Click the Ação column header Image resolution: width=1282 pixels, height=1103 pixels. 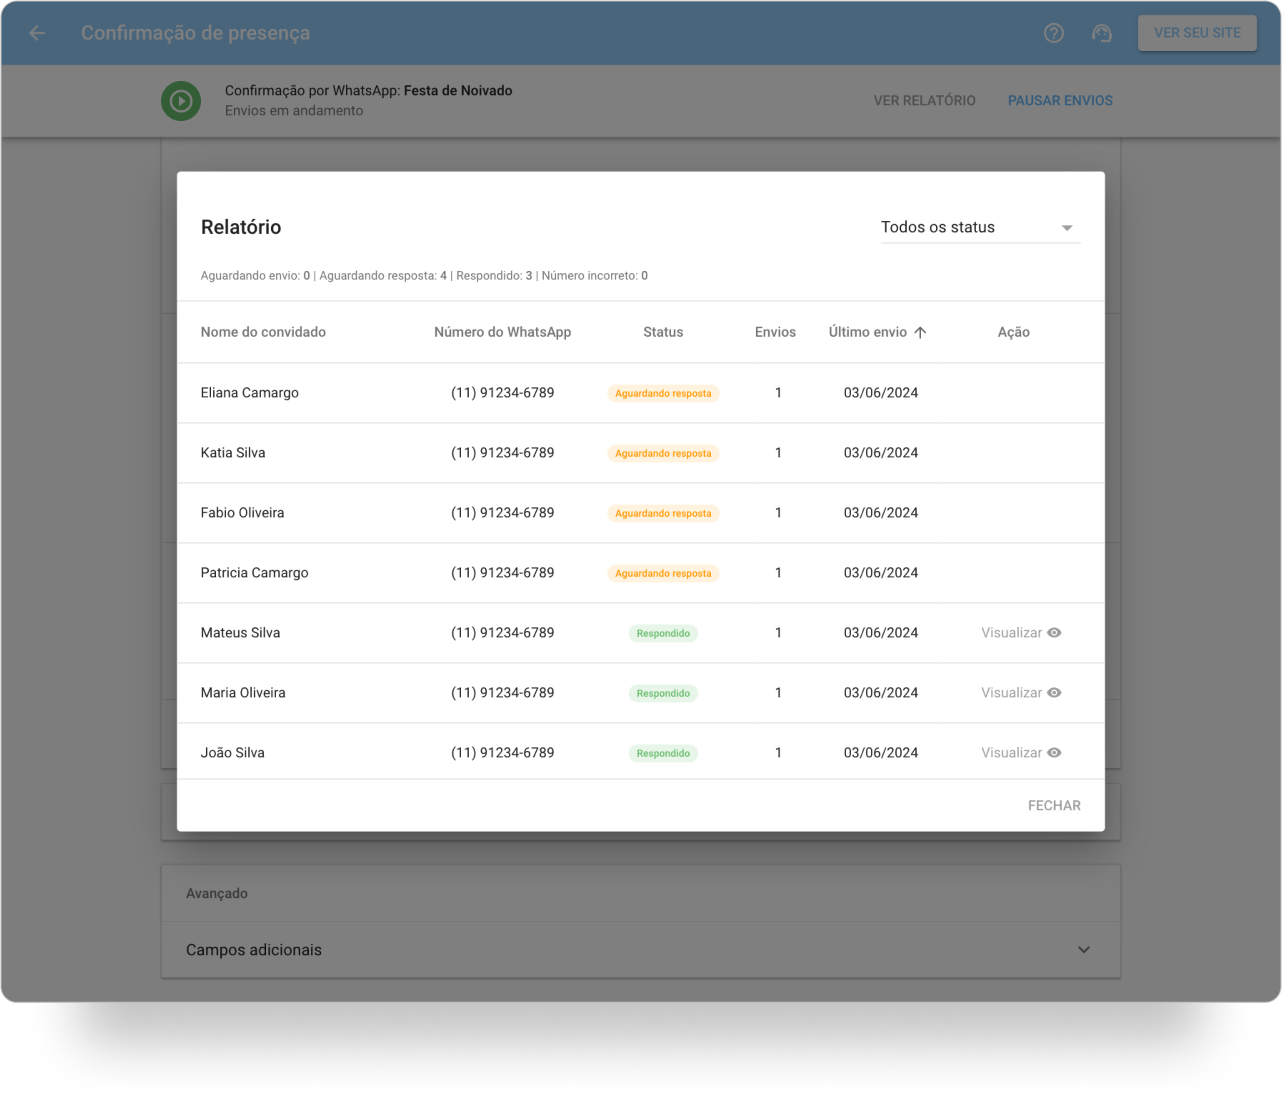[1013, 332]
